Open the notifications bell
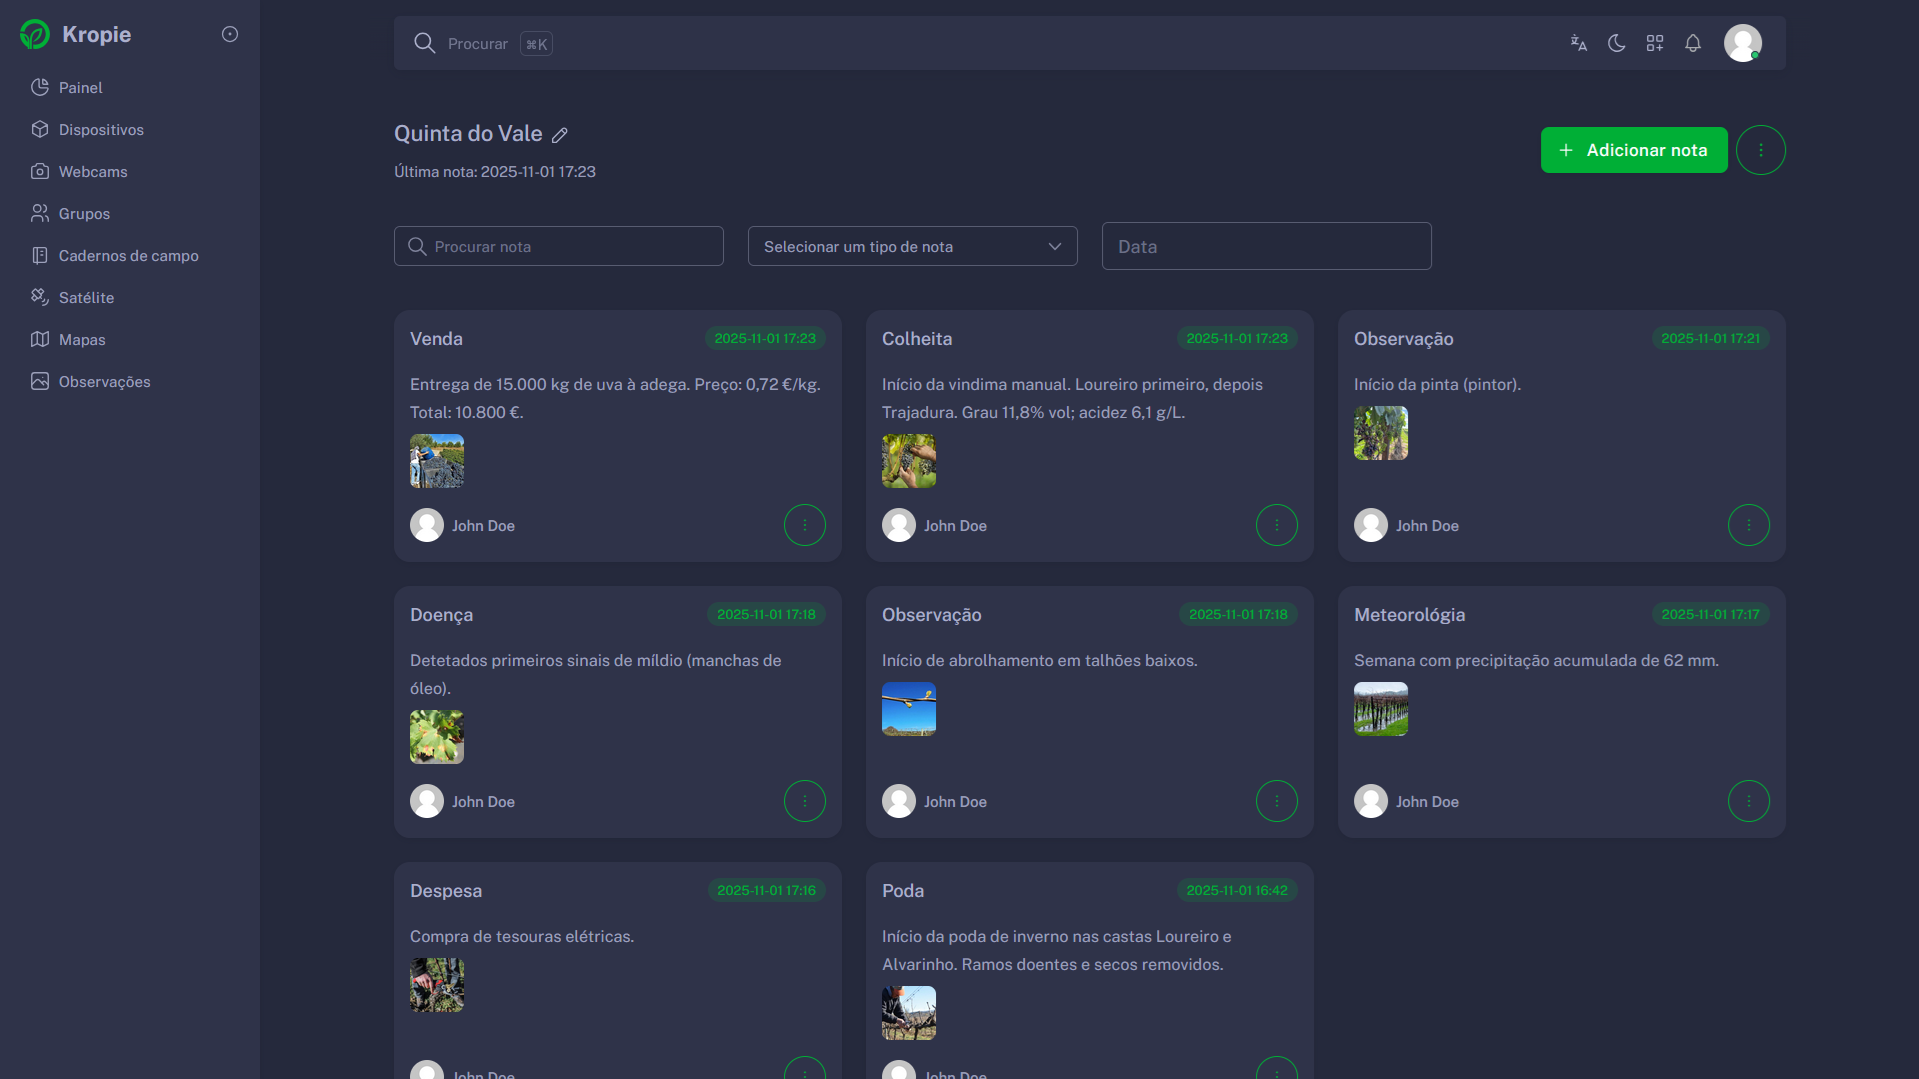The image size is (1919, 1079). tap(1692, 43)
